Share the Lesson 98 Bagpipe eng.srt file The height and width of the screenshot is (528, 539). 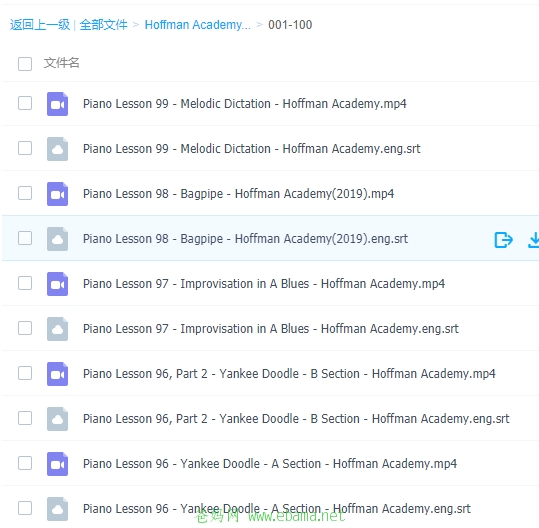[x=504, y=240]
